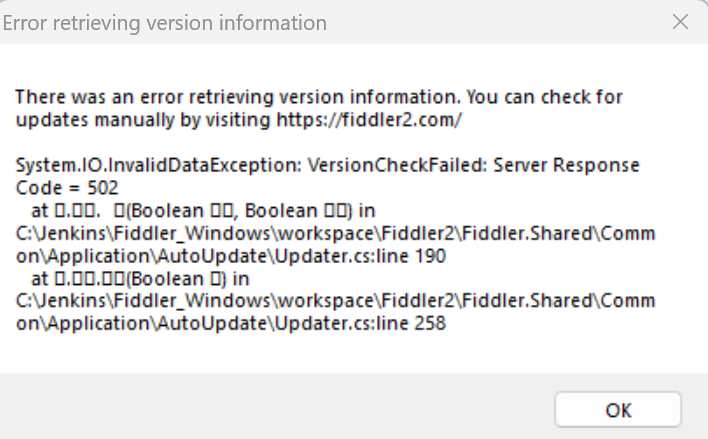This screenshot has width=708, height=439.
Task: Close the error dialog with X
Action: click(680, 21)
